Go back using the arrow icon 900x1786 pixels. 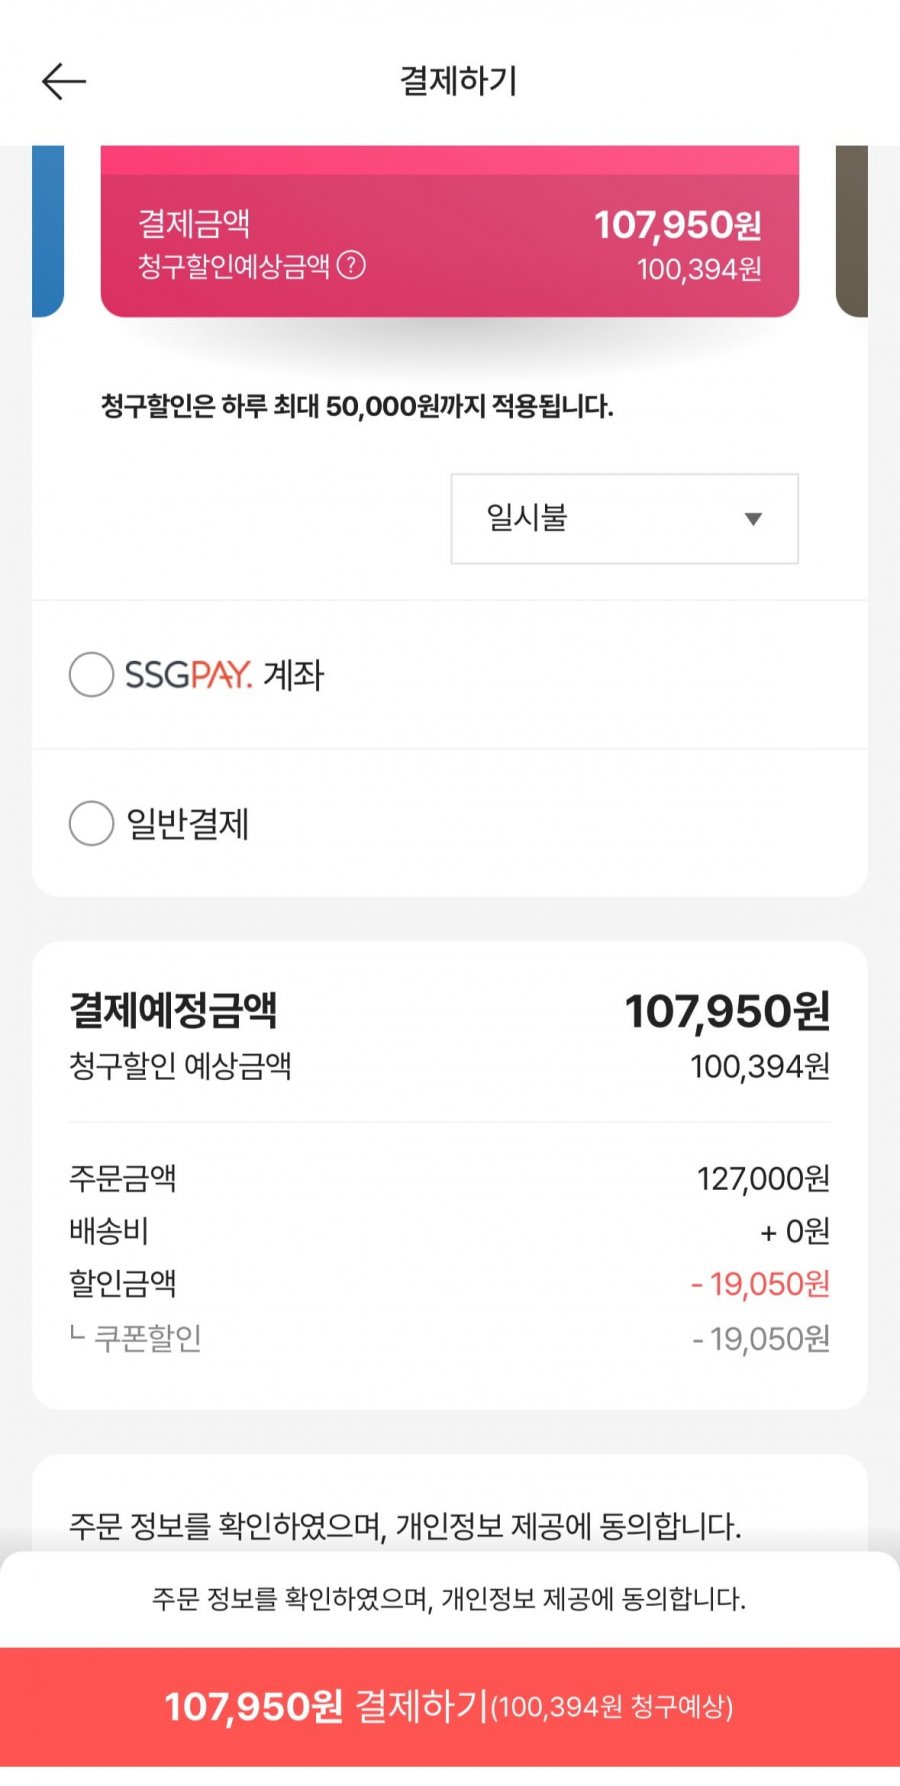[64, 81]
